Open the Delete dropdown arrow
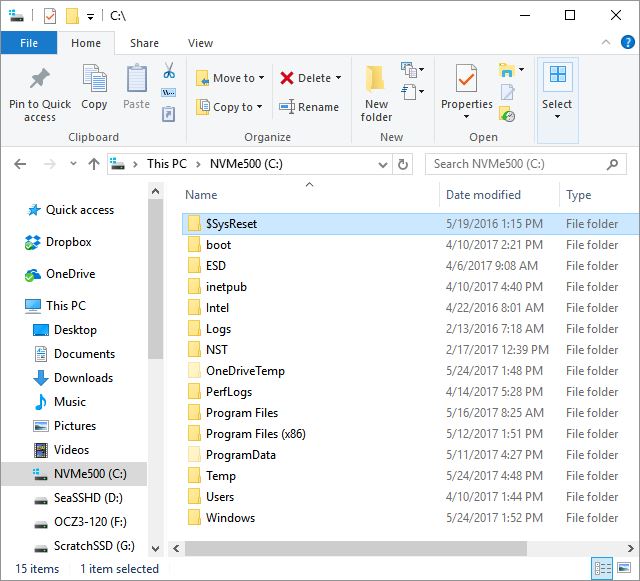 [x=338, y=77]
